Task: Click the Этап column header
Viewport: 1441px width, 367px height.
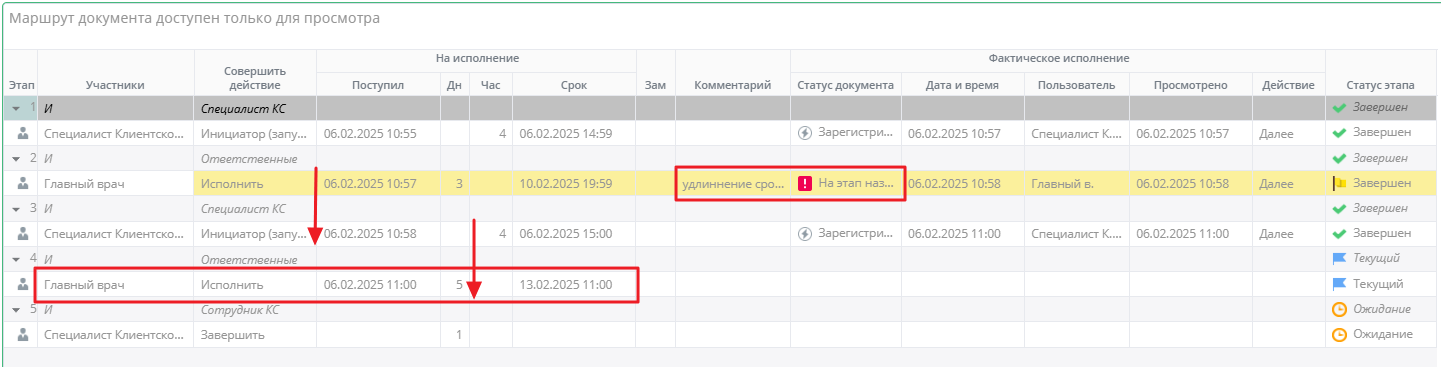Action: pos(21,85)
